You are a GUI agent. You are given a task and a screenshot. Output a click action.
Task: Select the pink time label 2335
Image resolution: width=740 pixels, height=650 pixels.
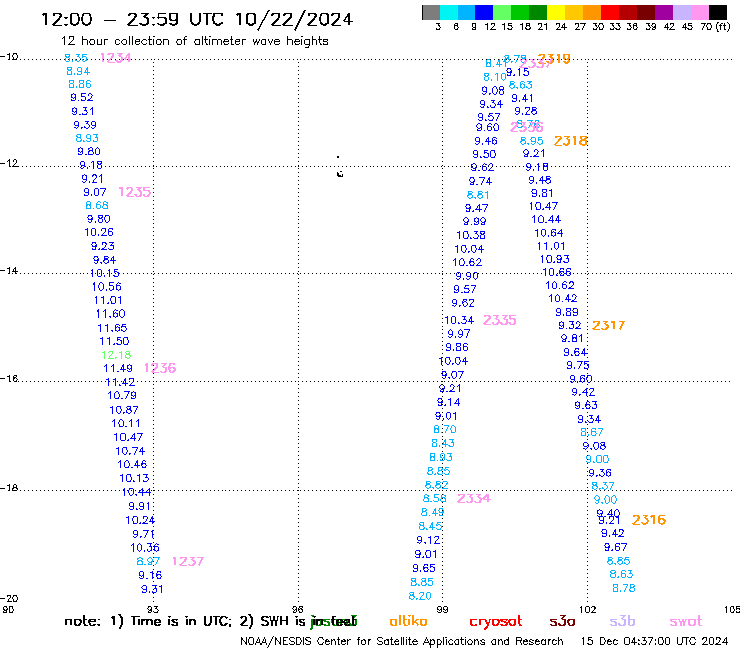[500, 320]
